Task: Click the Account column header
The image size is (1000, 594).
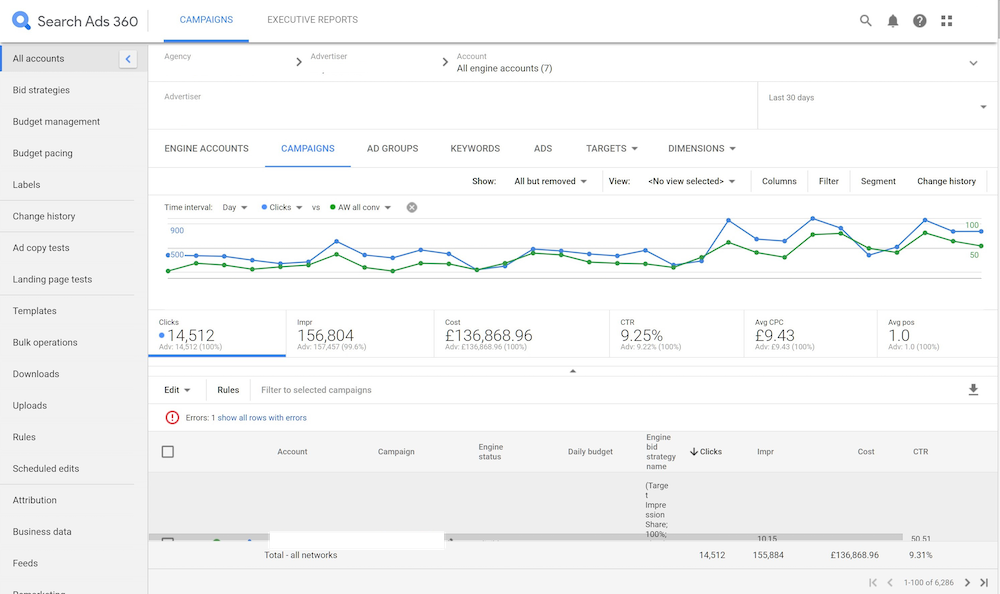Action: tap(292, 452)
